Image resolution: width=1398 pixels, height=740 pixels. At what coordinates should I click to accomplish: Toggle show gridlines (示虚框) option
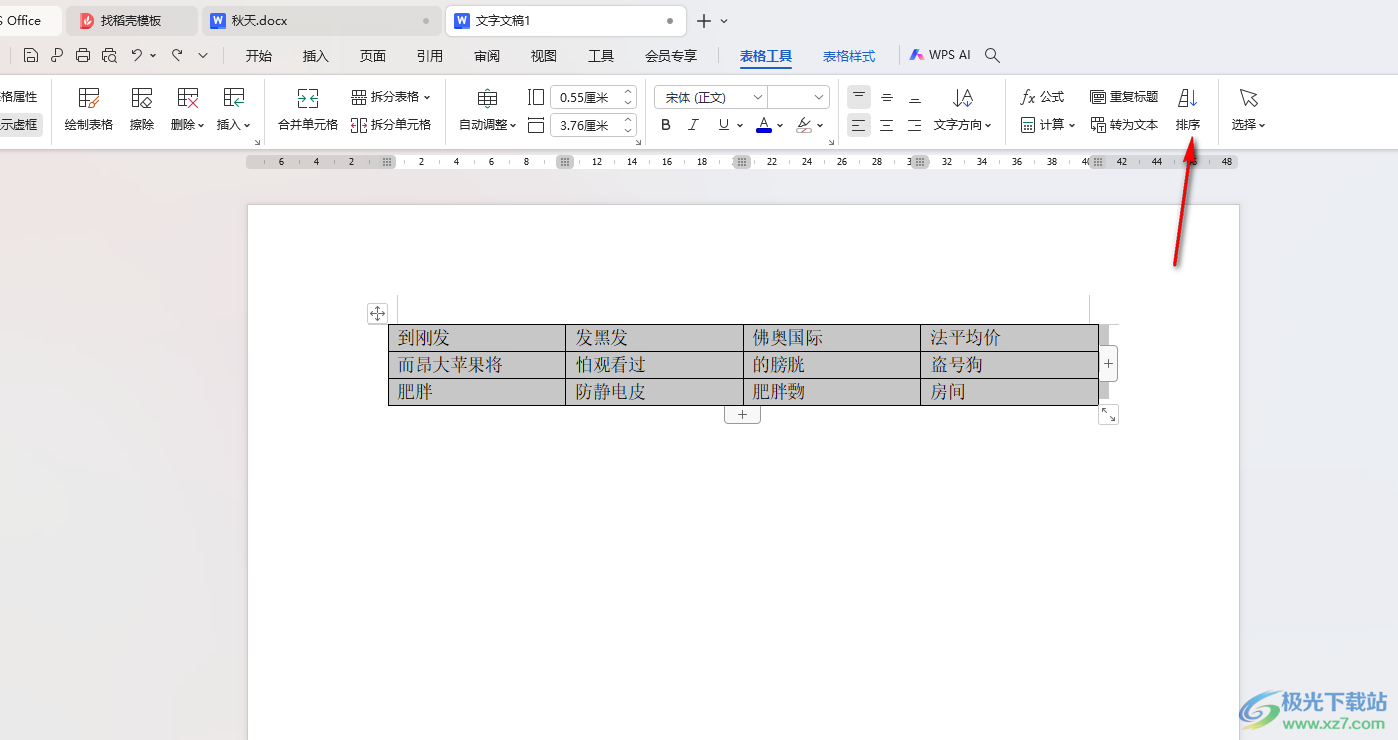18,125
